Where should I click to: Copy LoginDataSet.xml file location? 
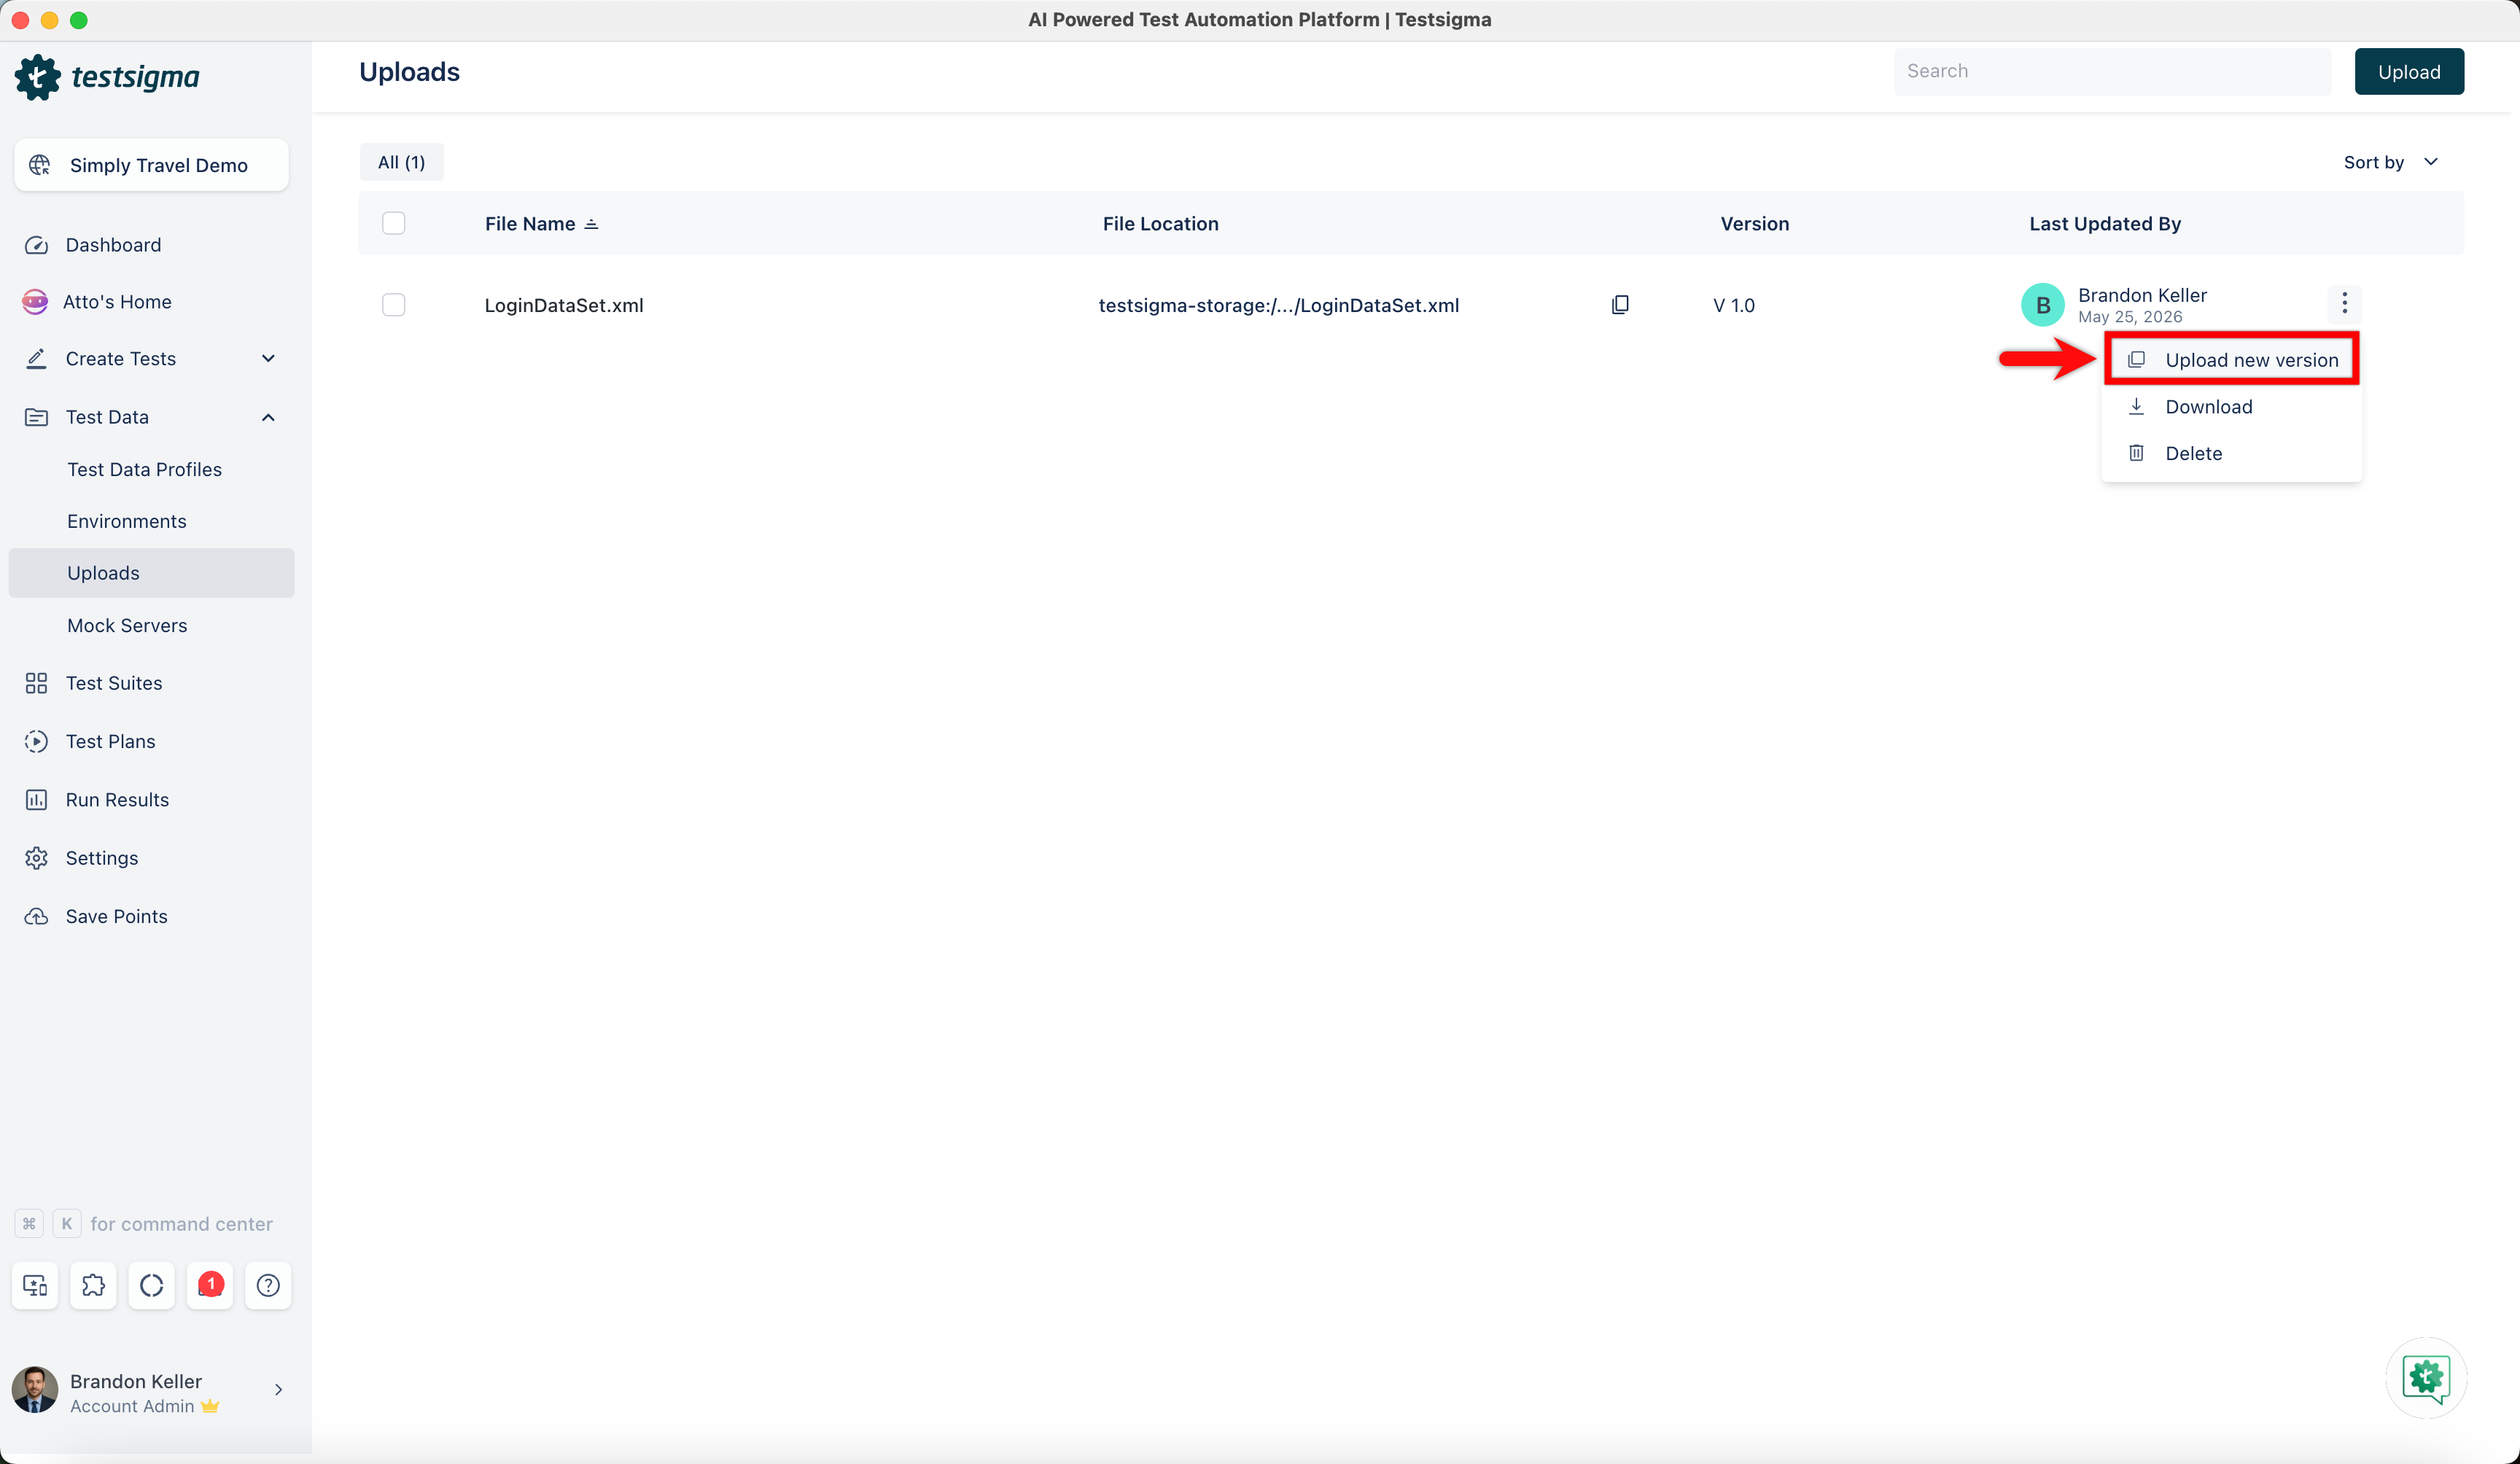click(x=1620, y=305)
